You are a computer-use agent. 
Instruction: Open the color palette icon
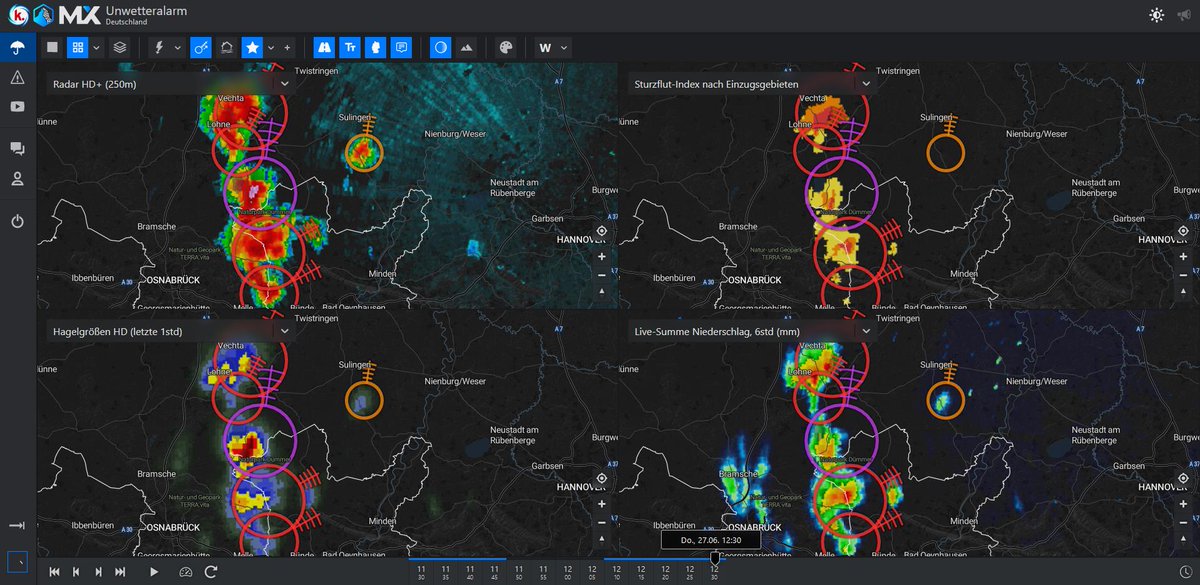point(505,46)
